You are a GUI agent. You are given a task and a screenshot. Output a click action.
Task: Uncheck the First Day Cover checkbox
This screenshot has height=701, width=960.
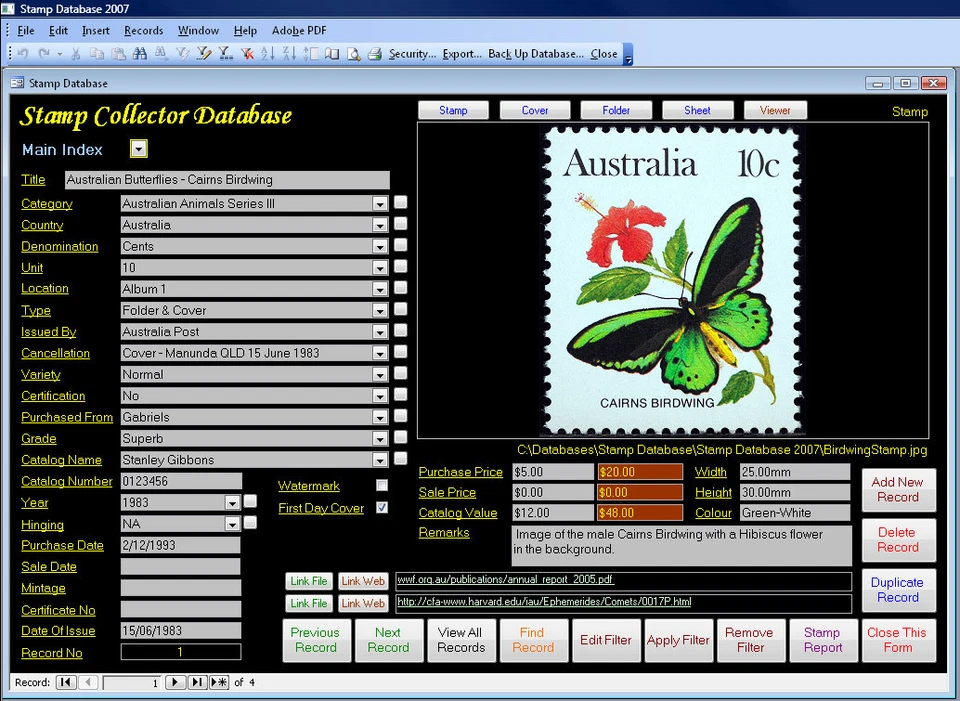[380, 507]
